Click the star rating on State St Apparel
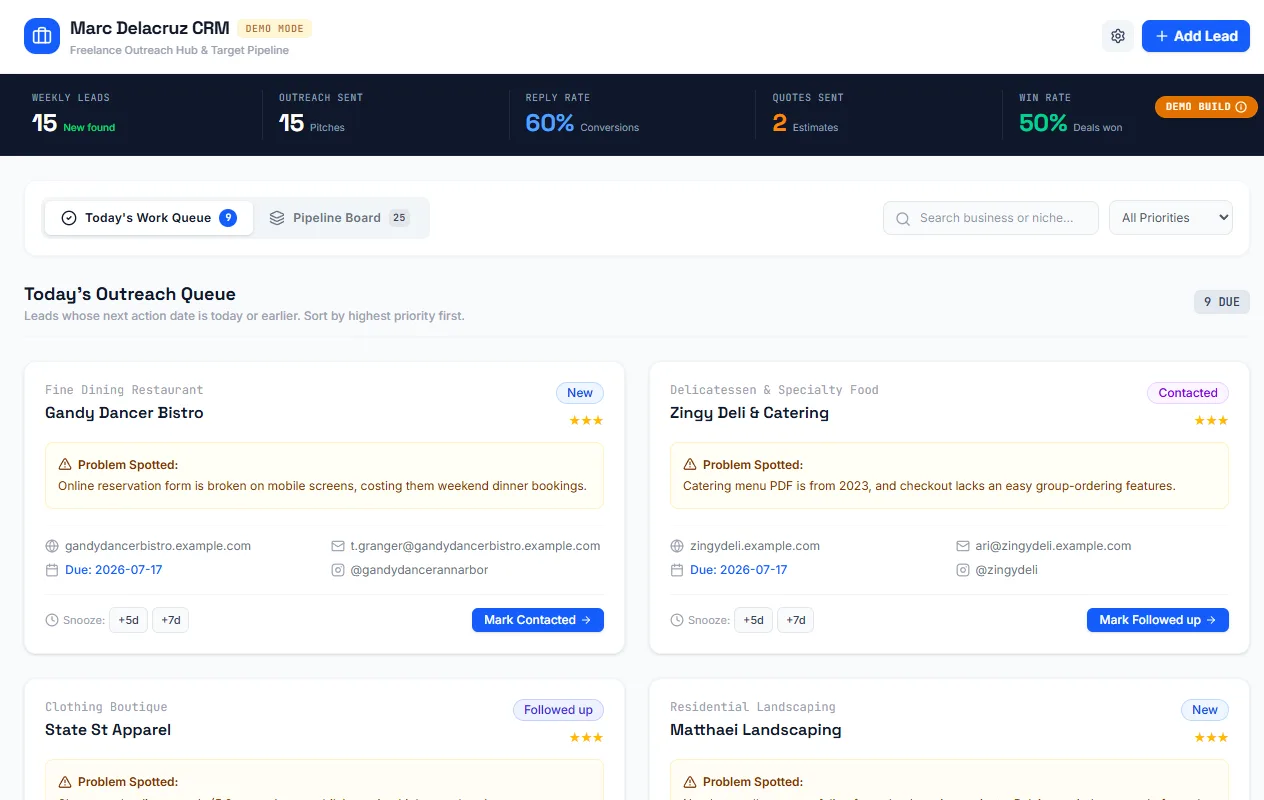The height and width of the screenshot is (800, 1264). coord(586,738)
